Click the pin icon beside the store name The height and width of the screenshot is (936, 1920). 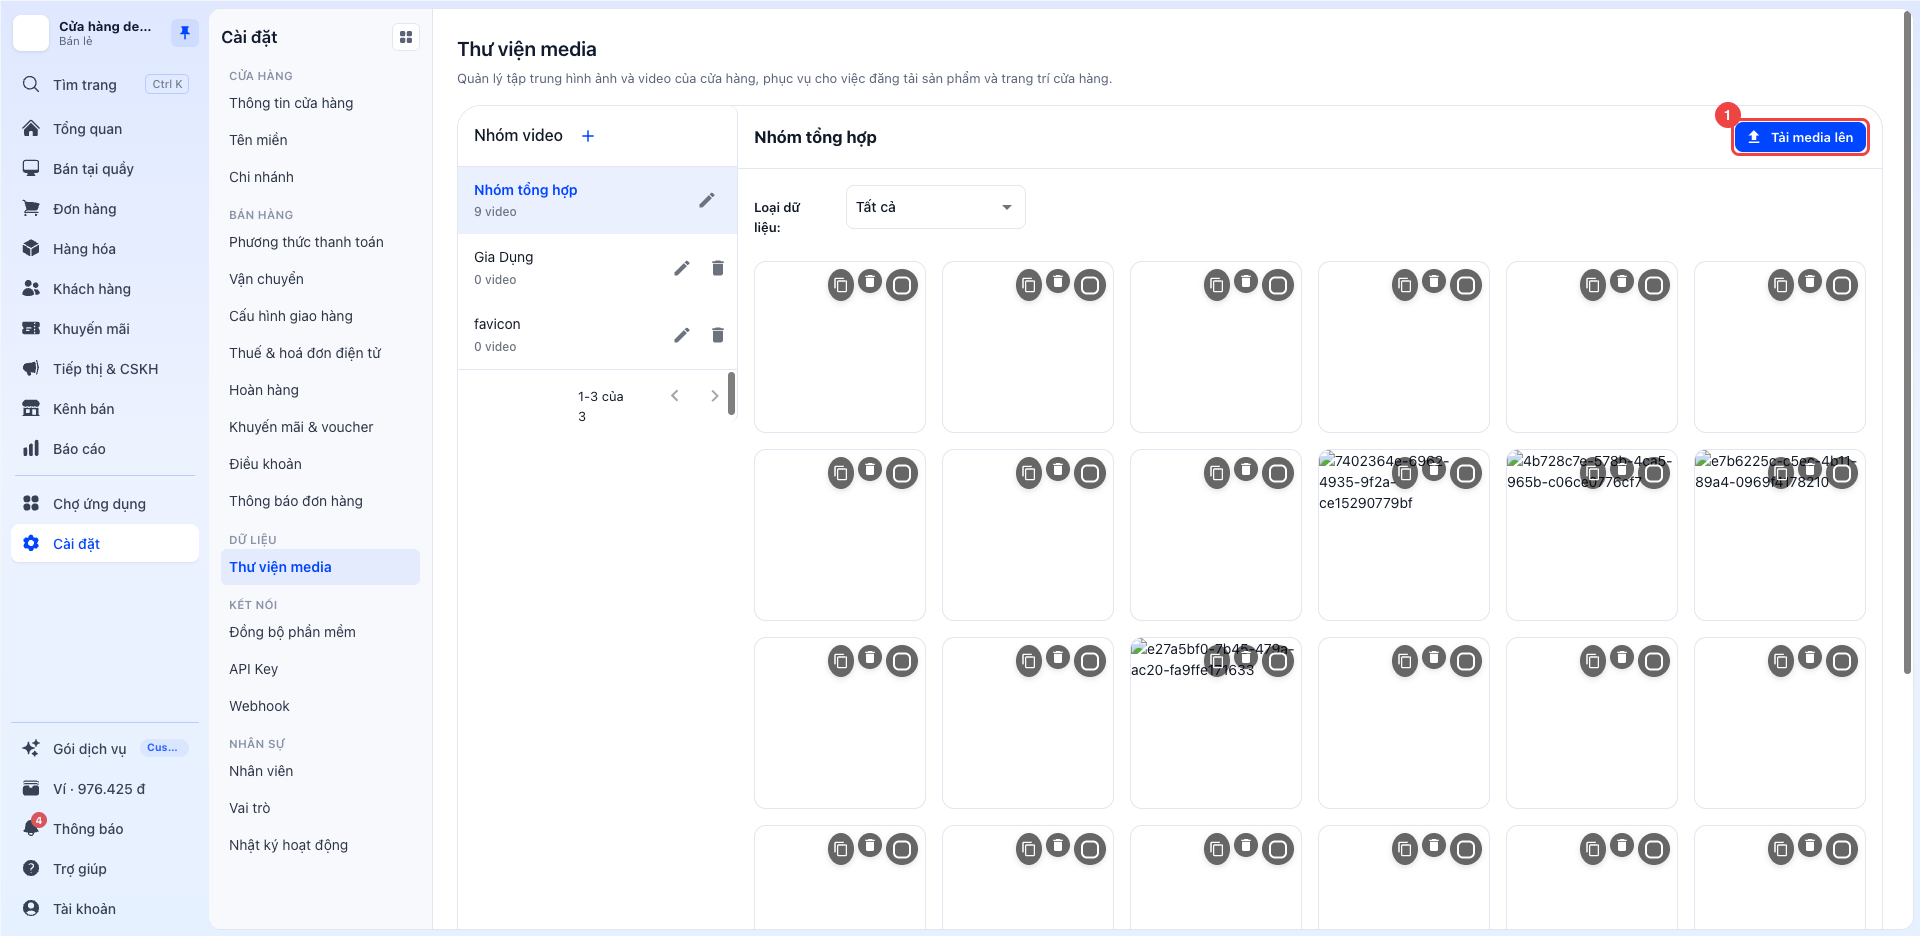pyautogui.click(x=185, y=33)
